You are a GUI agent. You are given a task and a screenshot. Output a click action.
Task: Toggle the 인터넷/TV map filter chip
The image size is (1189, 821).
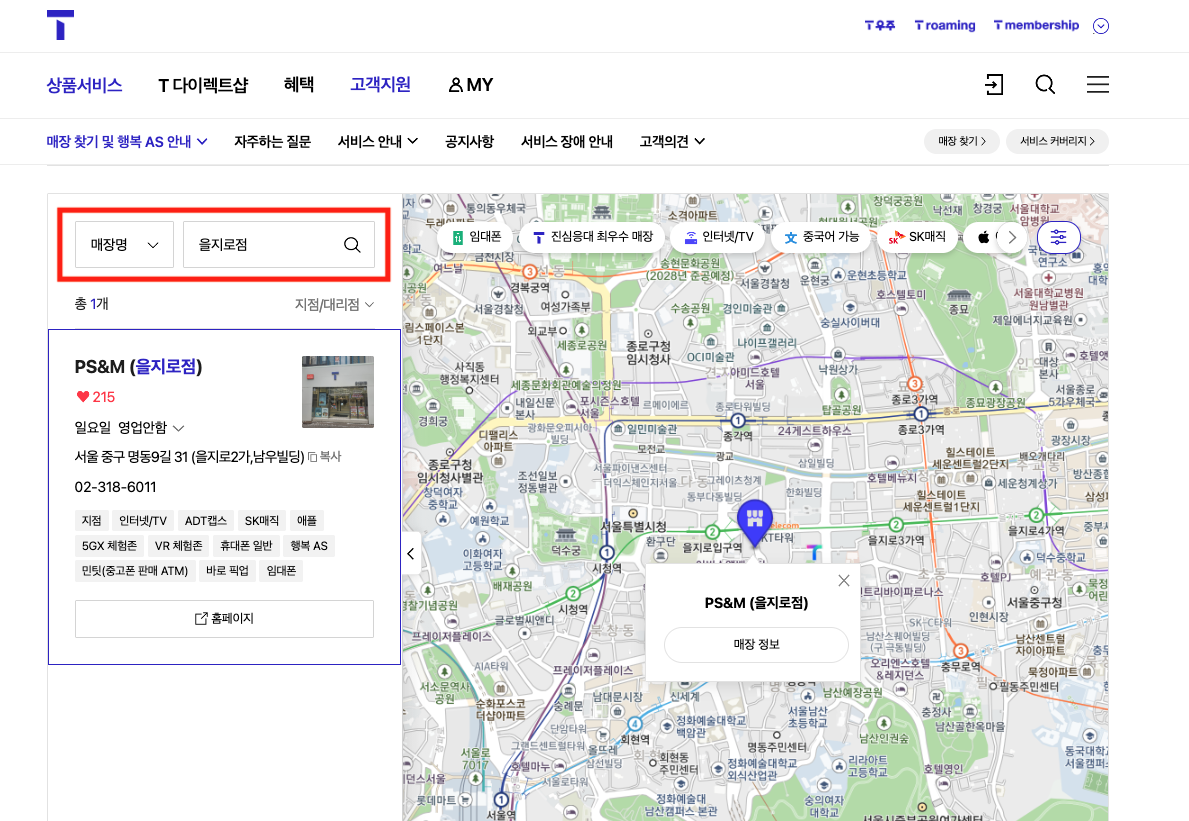(x=718, y=237)
